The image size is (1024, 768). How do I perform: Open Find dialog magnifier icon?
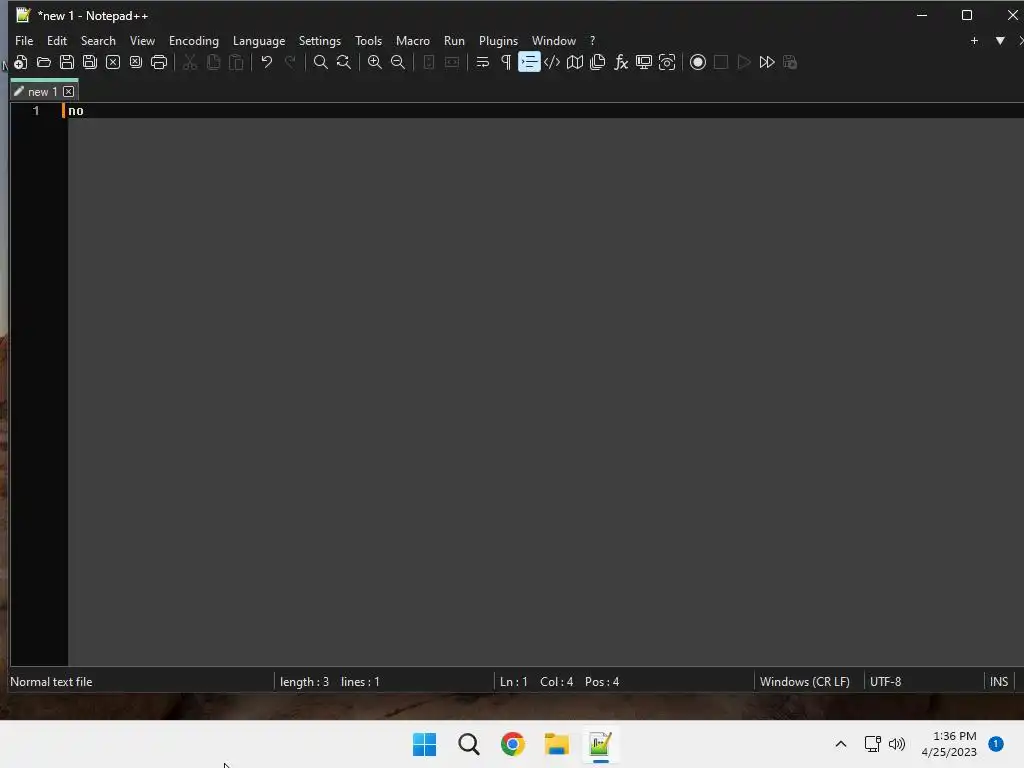321,63
